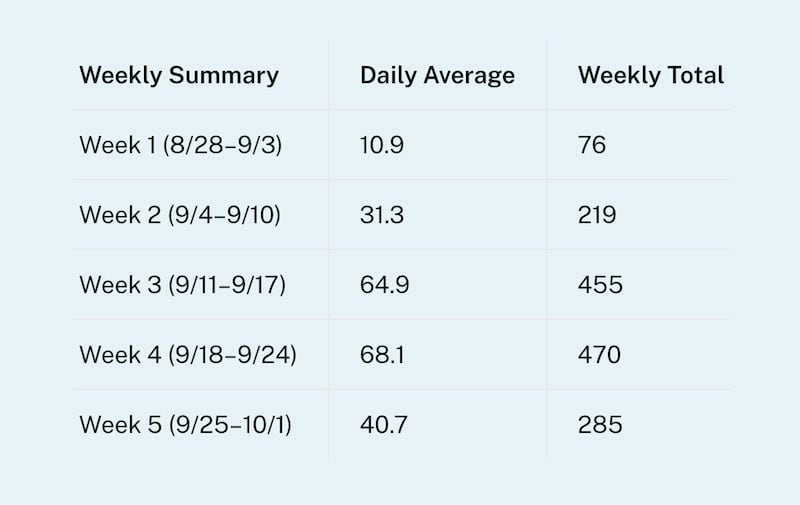
Task: Click divider between Weekly Summary and Daily Average
Action: pos(328,250)
